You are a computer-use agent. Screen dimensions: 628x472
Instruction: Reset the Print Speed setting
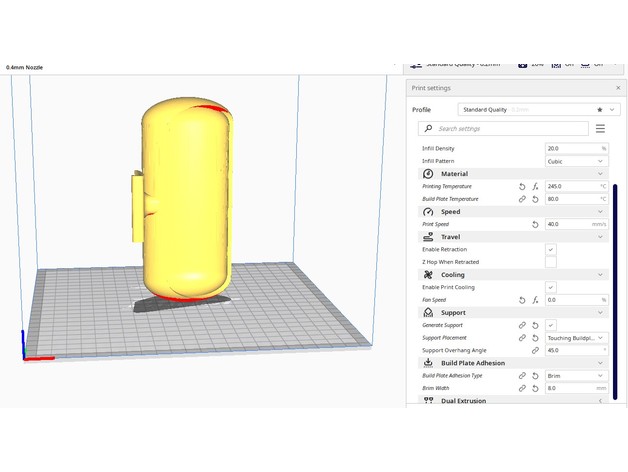pyautogui.click(x=535, y=225)
